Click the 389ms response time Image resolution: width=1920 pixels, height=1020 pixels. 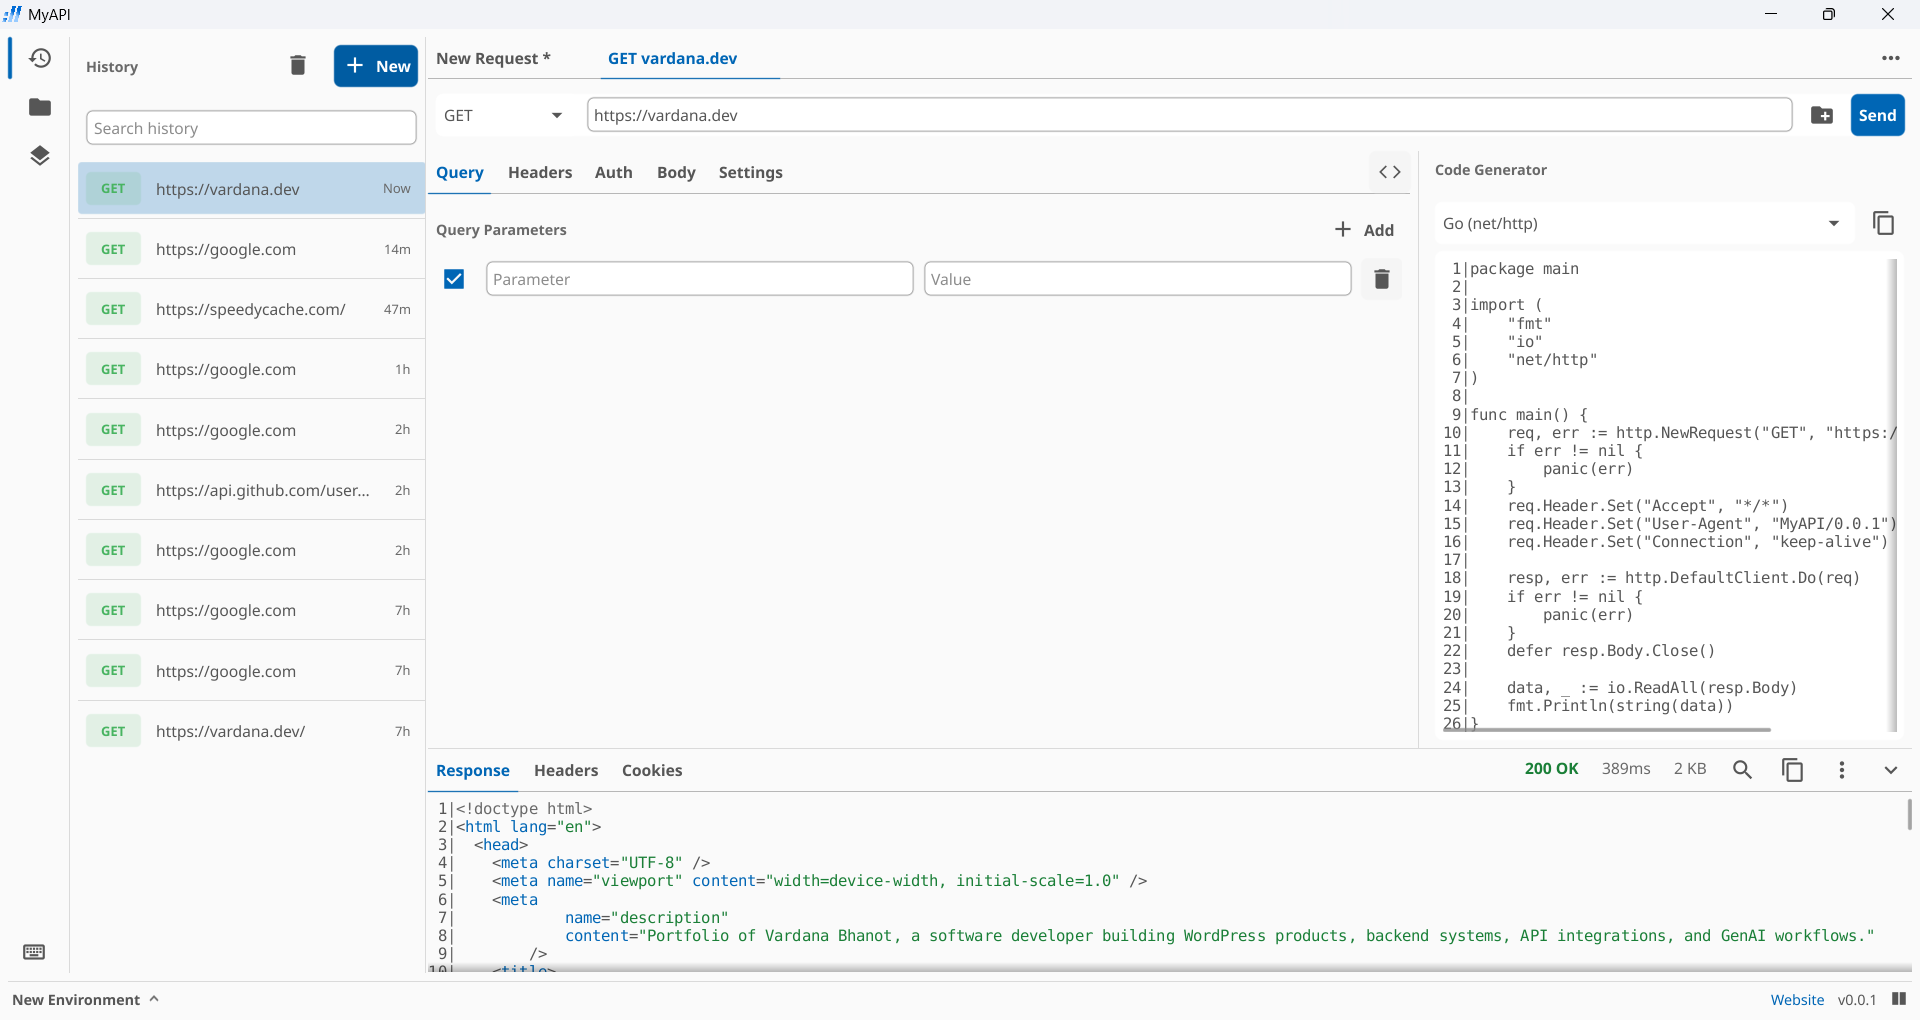(x=1626, y=769)
